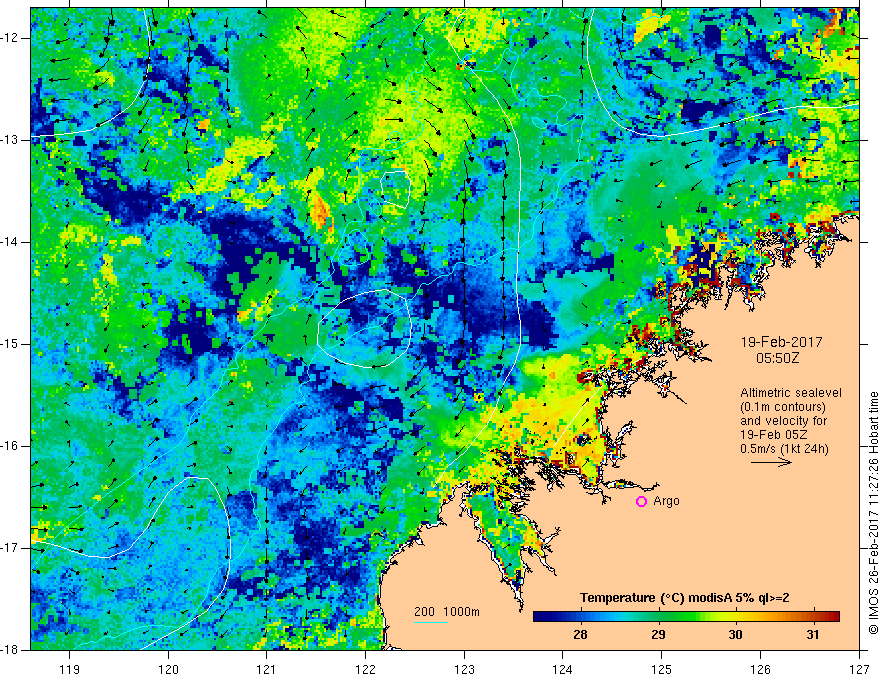Click the 'and velocity for' caption line
Viewport: 880px width, 680px height.
[x=783, y=421]
